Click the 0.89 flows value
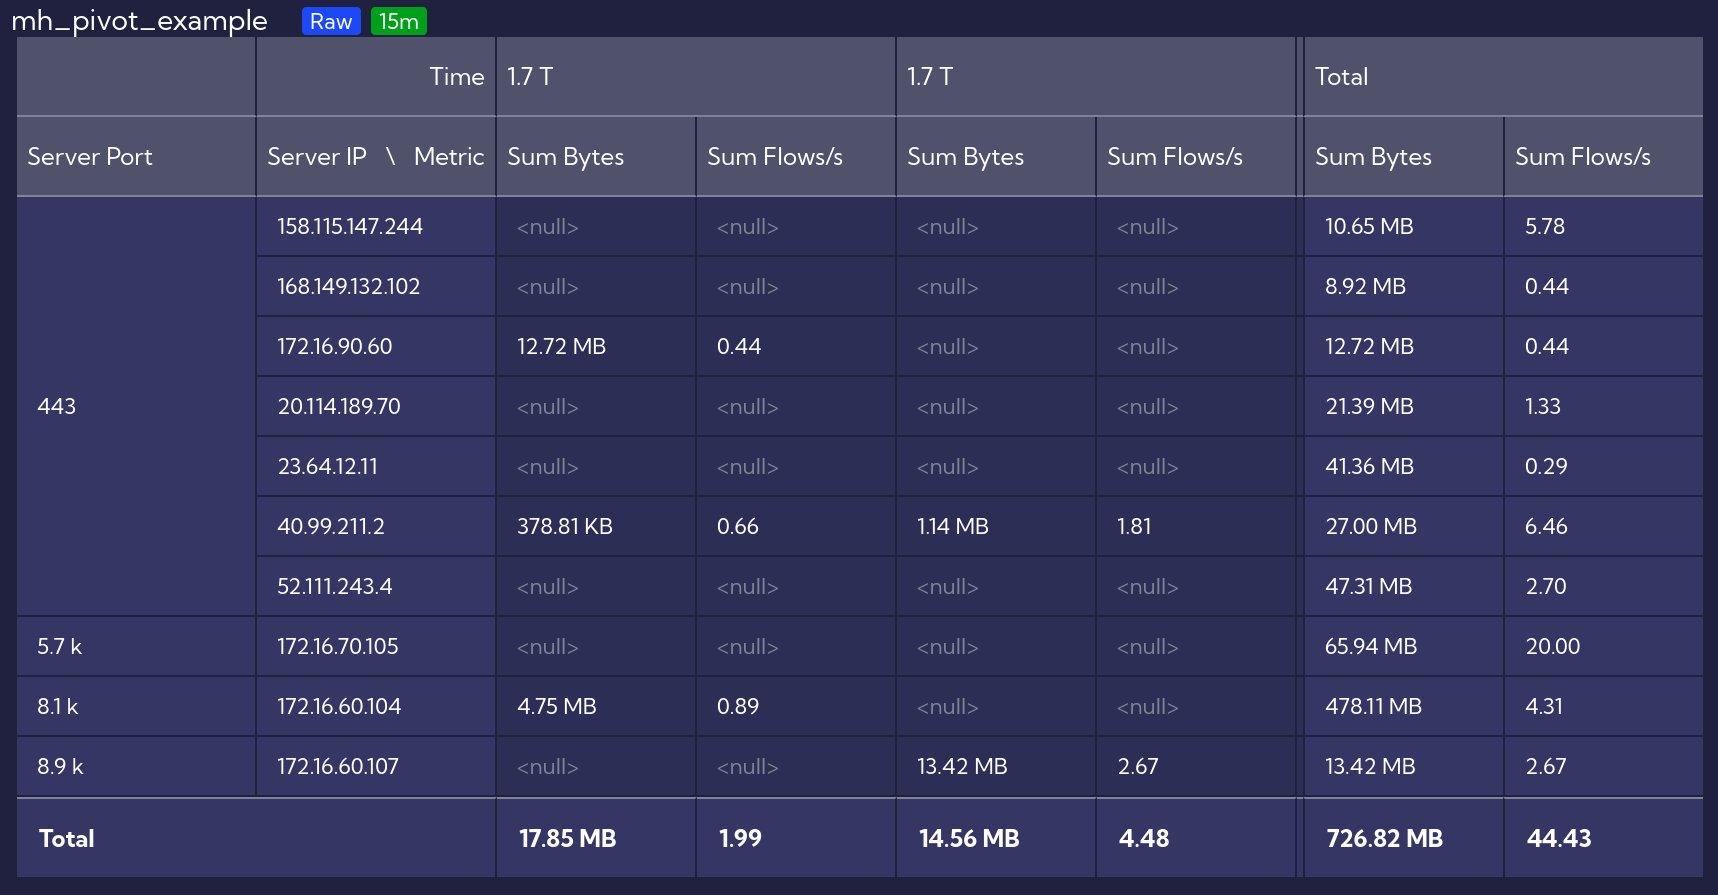This screenshot has height=895, width=1718. pos(738,707)
